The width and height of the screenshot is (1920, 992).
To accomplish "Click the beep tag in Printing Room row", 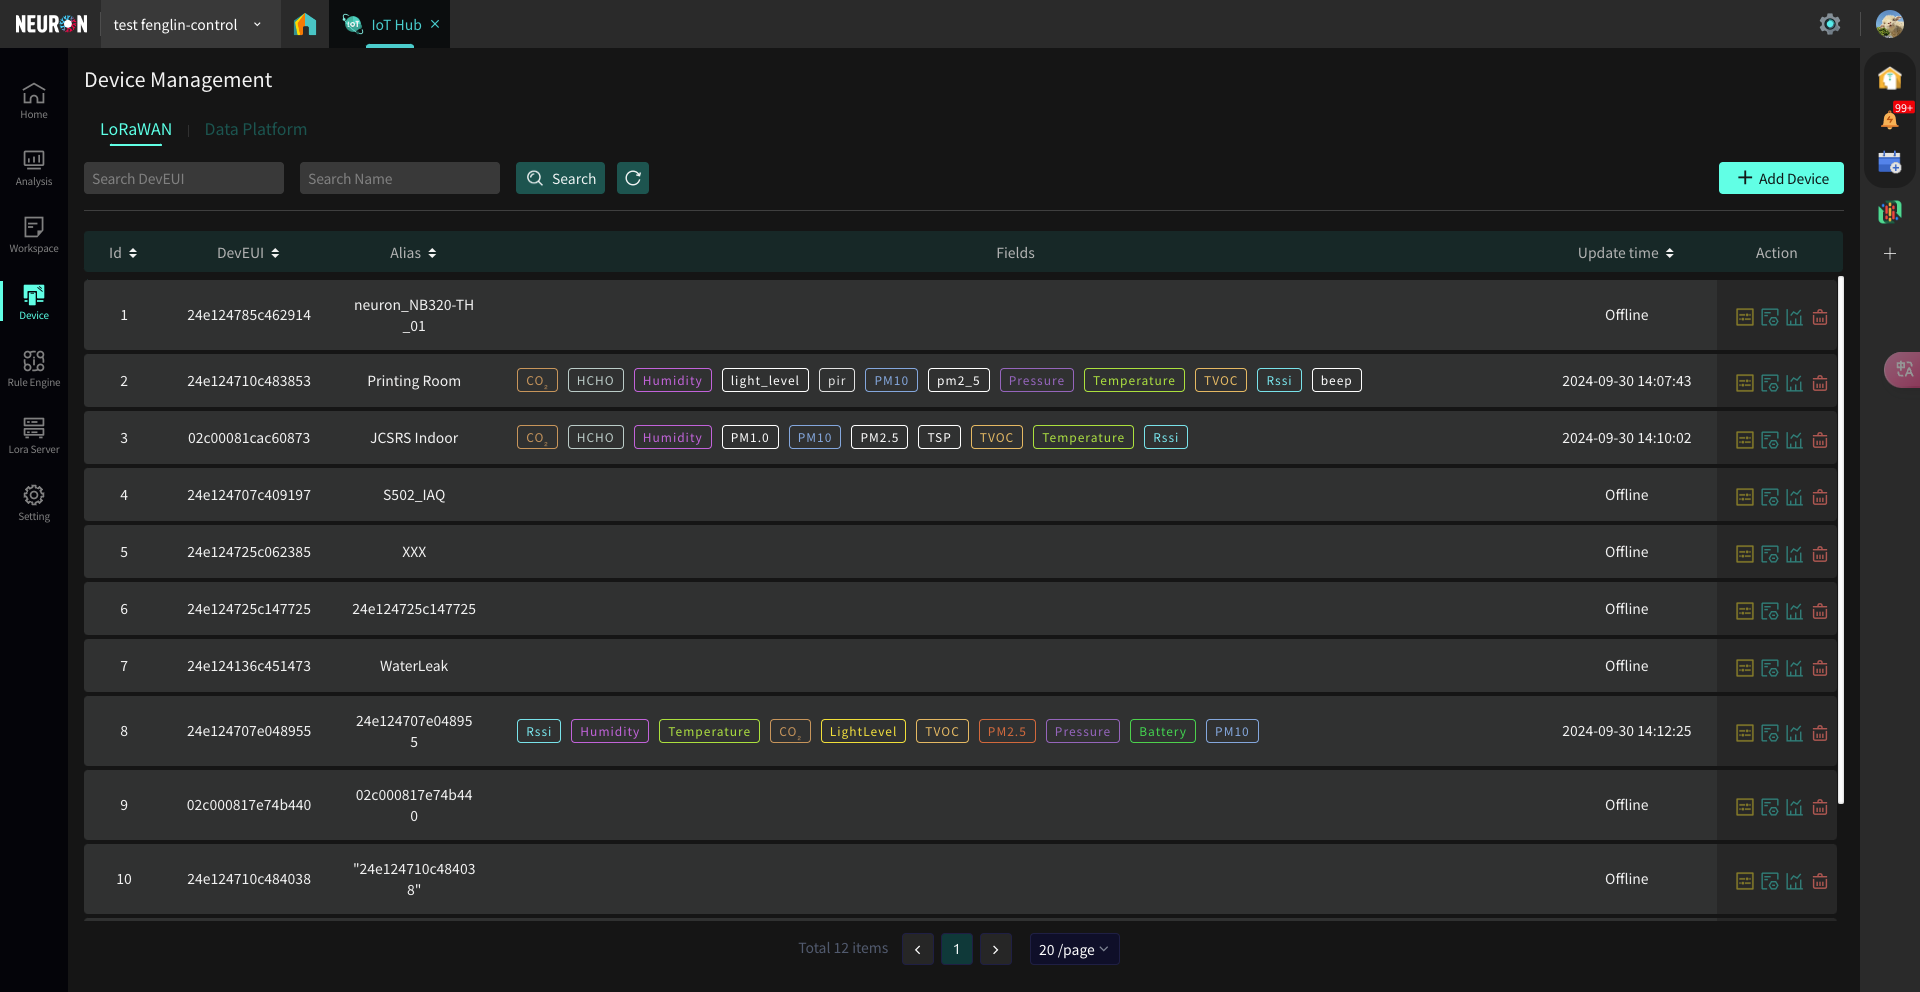I will pyautogui.click(x=1336, y=380).
